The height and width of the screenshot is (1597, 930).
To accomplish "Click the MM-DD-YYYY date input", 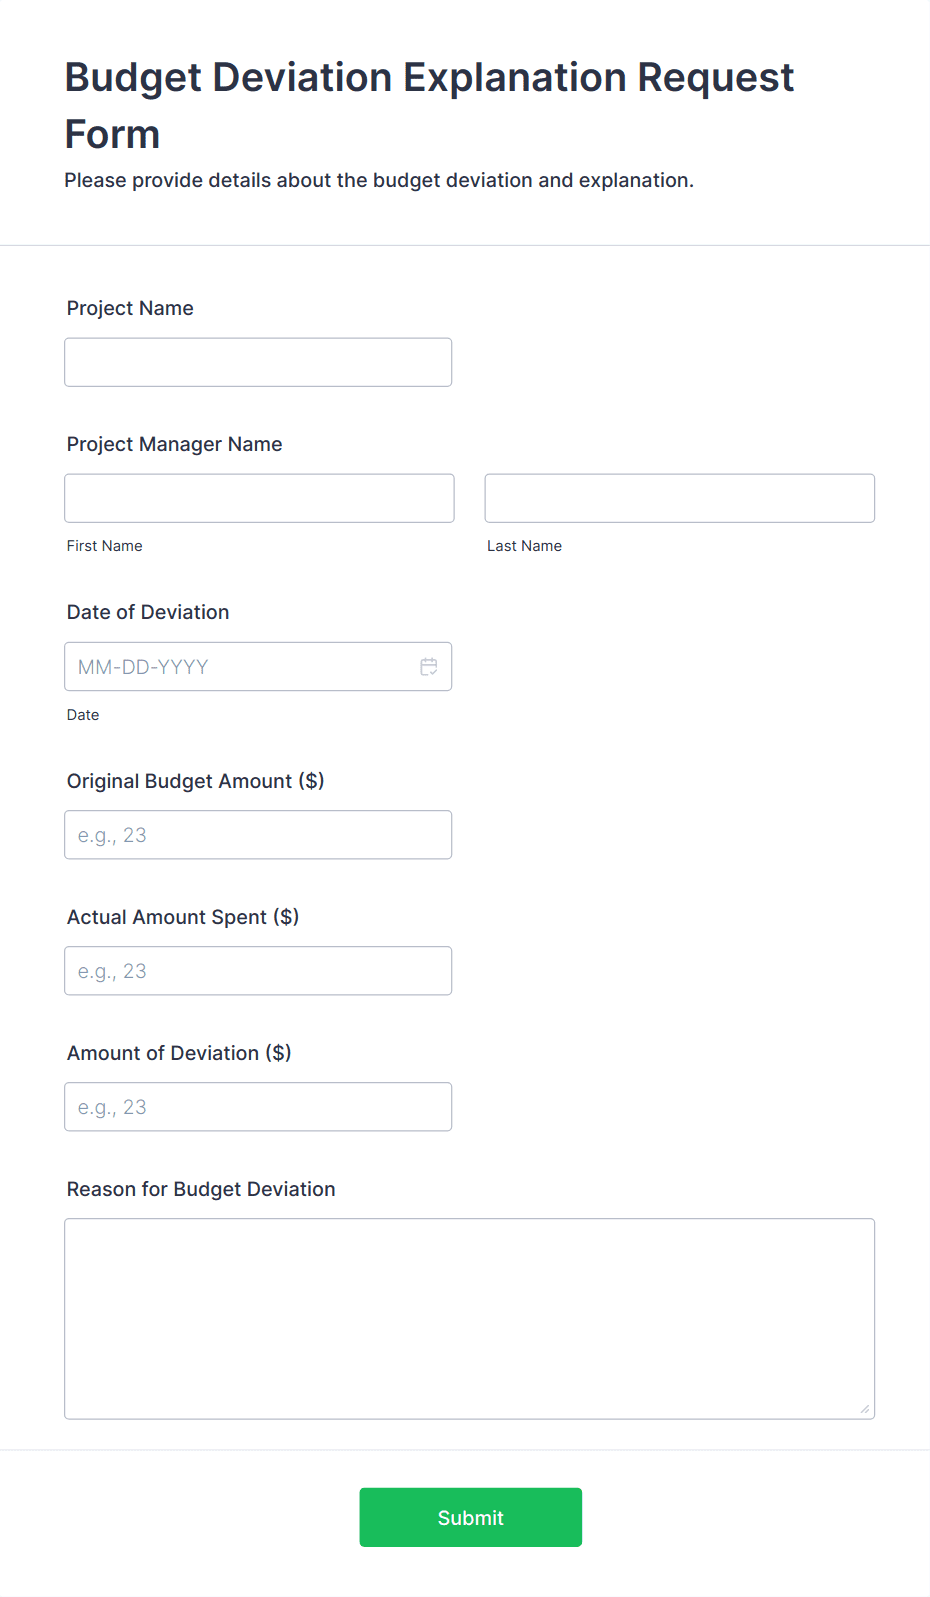I will coord(240,666).
